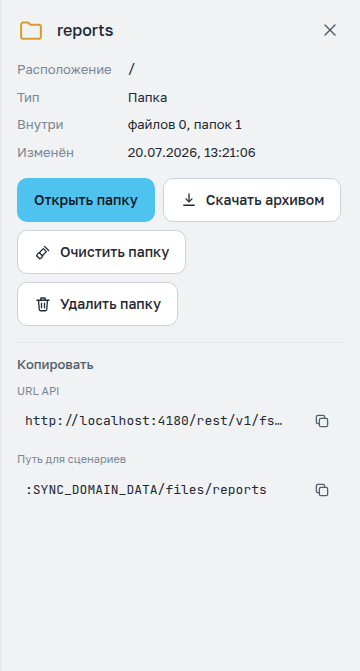The height and width of the screenshot is (671, 360).
Task: Click the type value Папка
Action: tap(147, 98)
